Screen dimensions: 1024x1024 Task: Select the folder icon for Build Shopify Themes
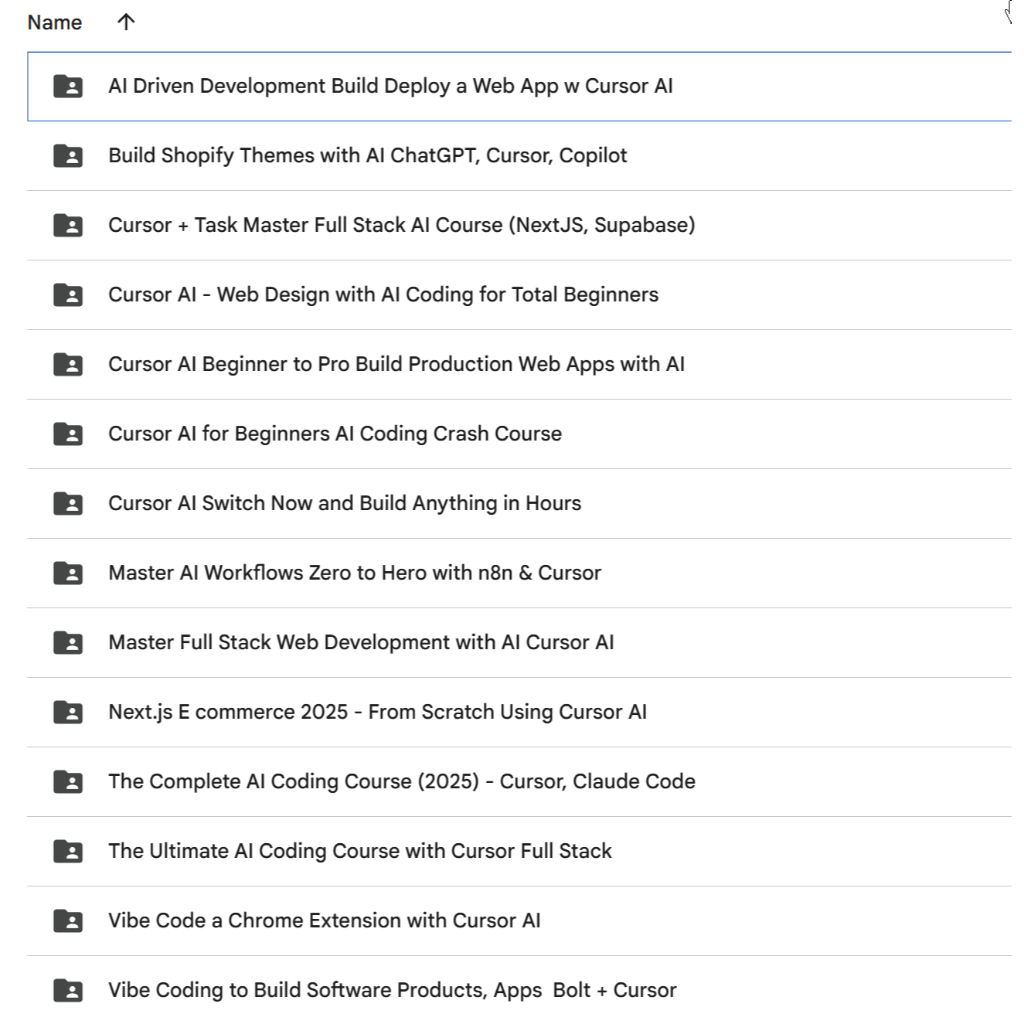67,155
